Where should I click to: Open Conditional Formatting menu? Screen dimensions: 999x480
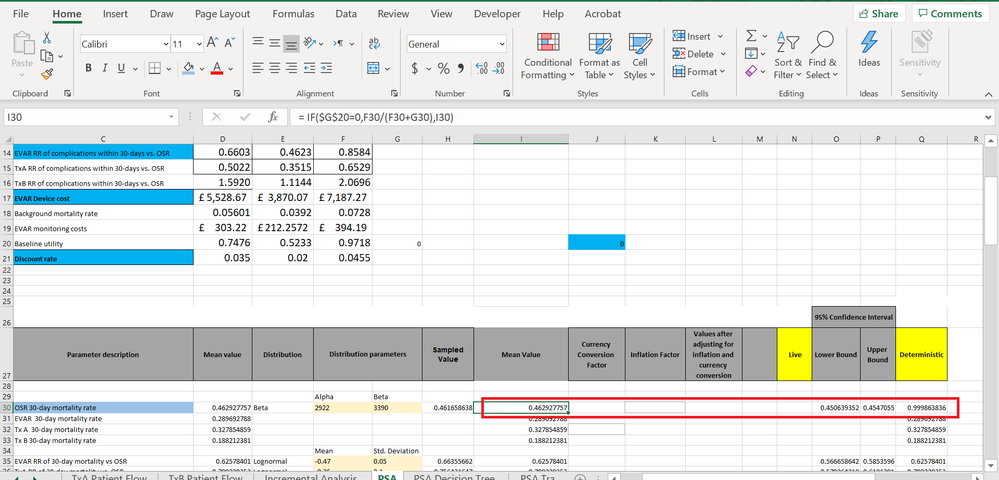click(547, 56)
